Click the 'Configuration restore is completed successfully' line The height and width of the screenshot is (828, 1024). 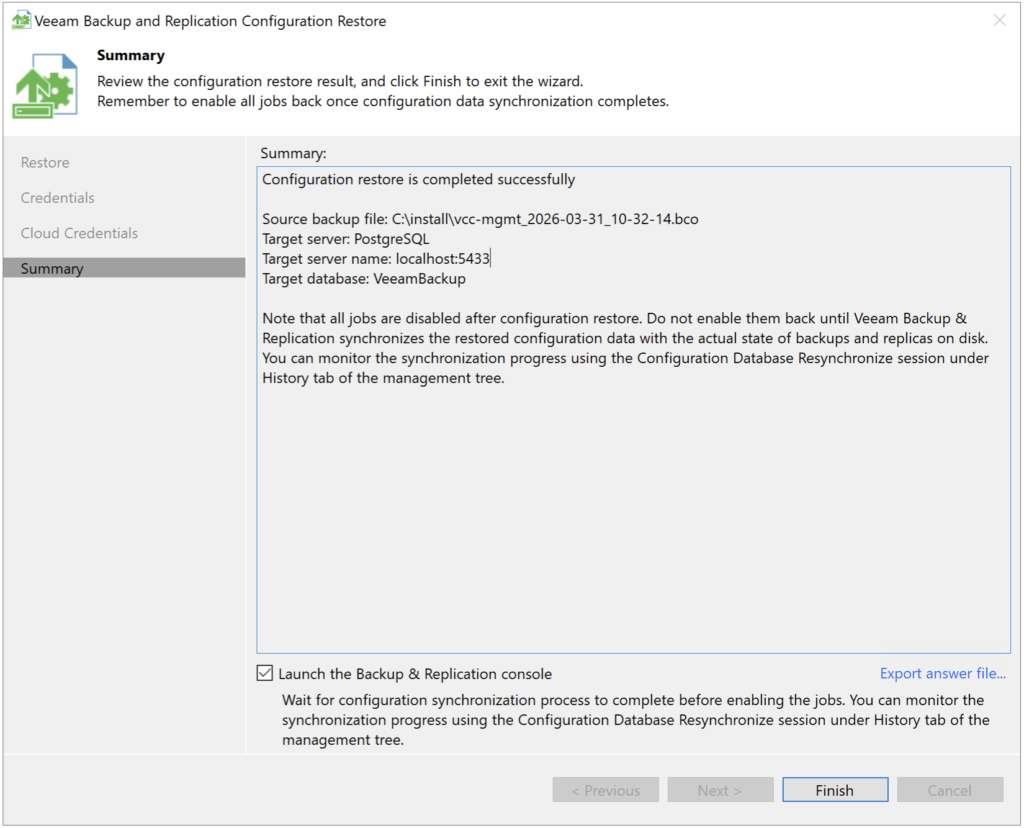click(419, 180)
